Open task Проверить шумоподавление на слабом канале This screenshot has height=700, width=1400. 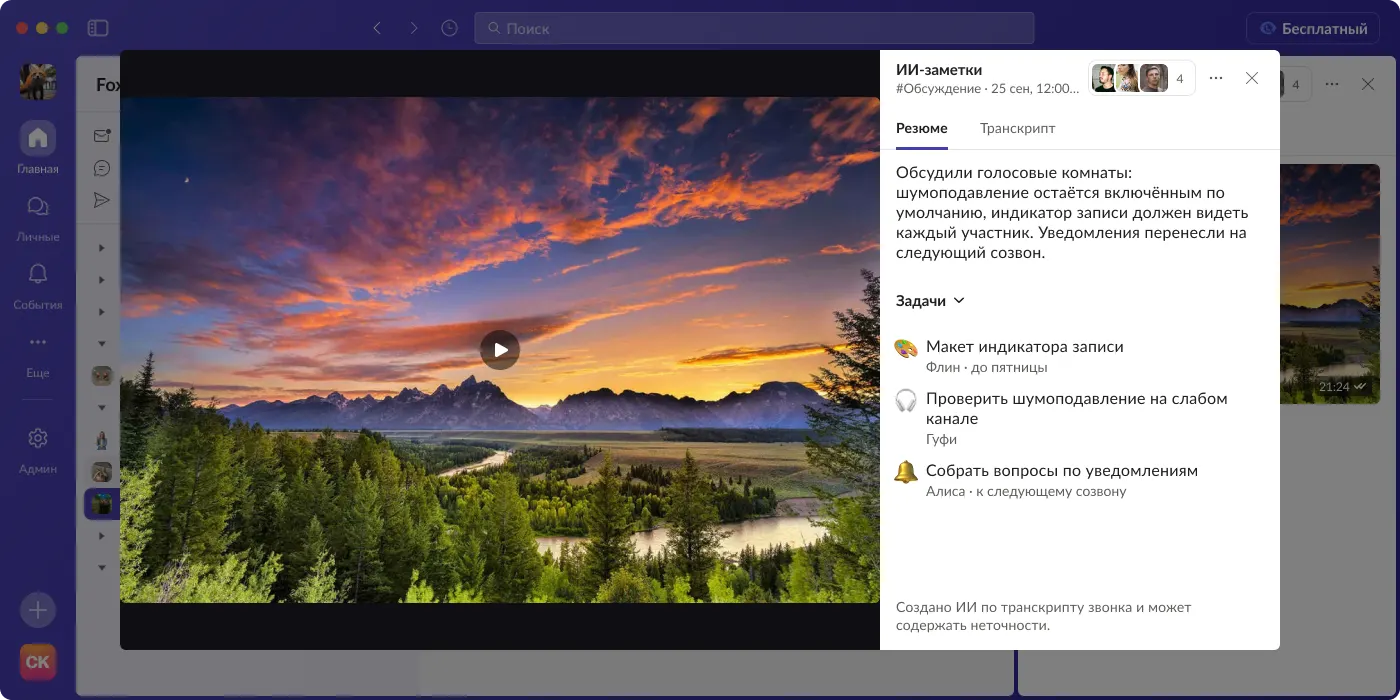point(1076,409)
